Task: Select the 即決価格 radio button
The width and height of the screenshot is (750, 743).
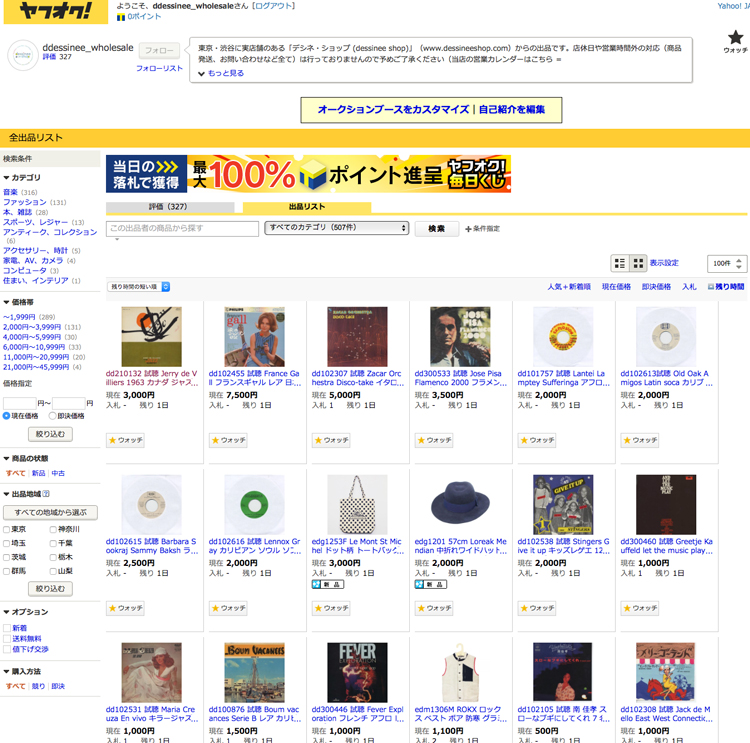Action: click(53, 416)
